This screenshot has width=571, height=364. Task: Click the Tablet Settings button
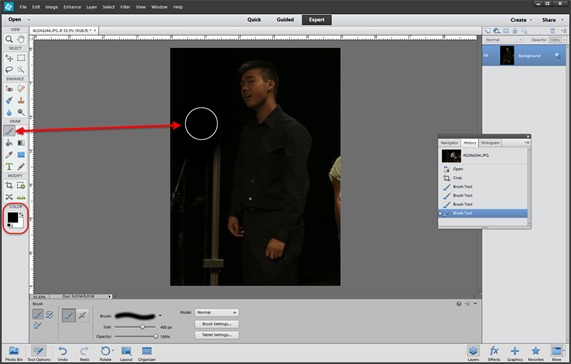pos(217,335)
